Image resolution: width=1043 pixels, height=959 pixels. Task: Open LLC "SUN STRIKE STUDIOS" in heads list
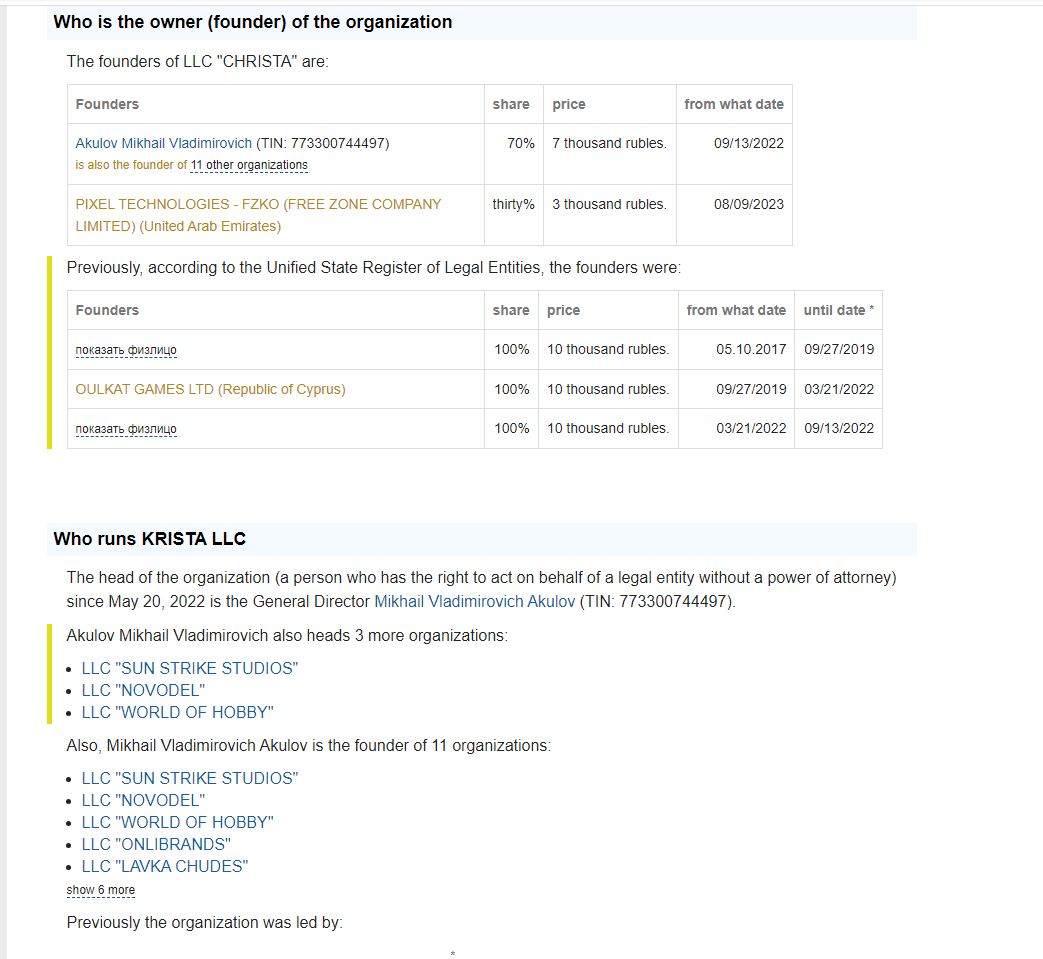point(190,668)
